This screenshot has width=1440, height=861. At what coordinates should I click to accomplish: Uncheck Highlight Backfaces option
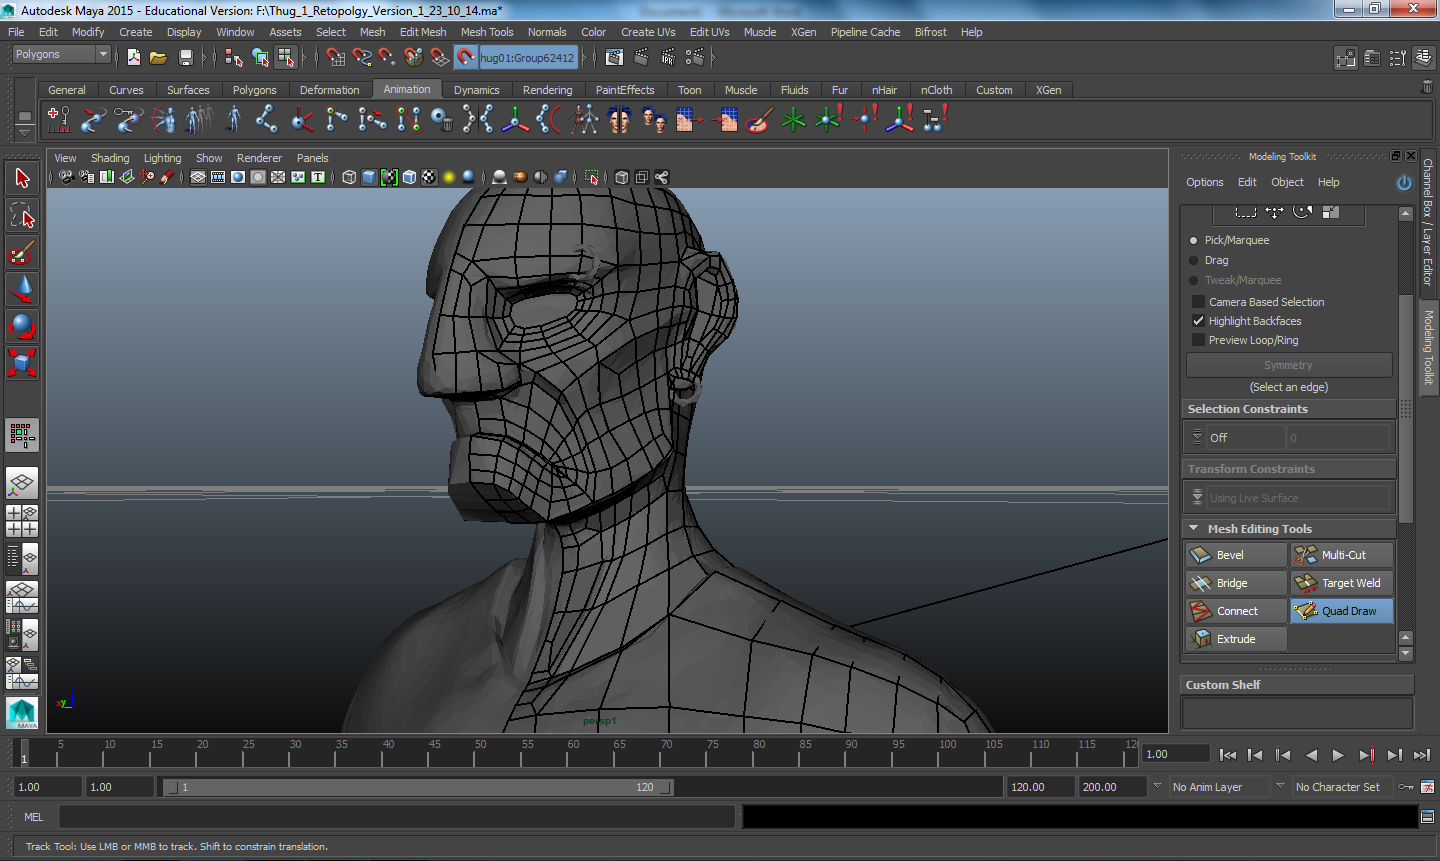[x=1198, y=321]
